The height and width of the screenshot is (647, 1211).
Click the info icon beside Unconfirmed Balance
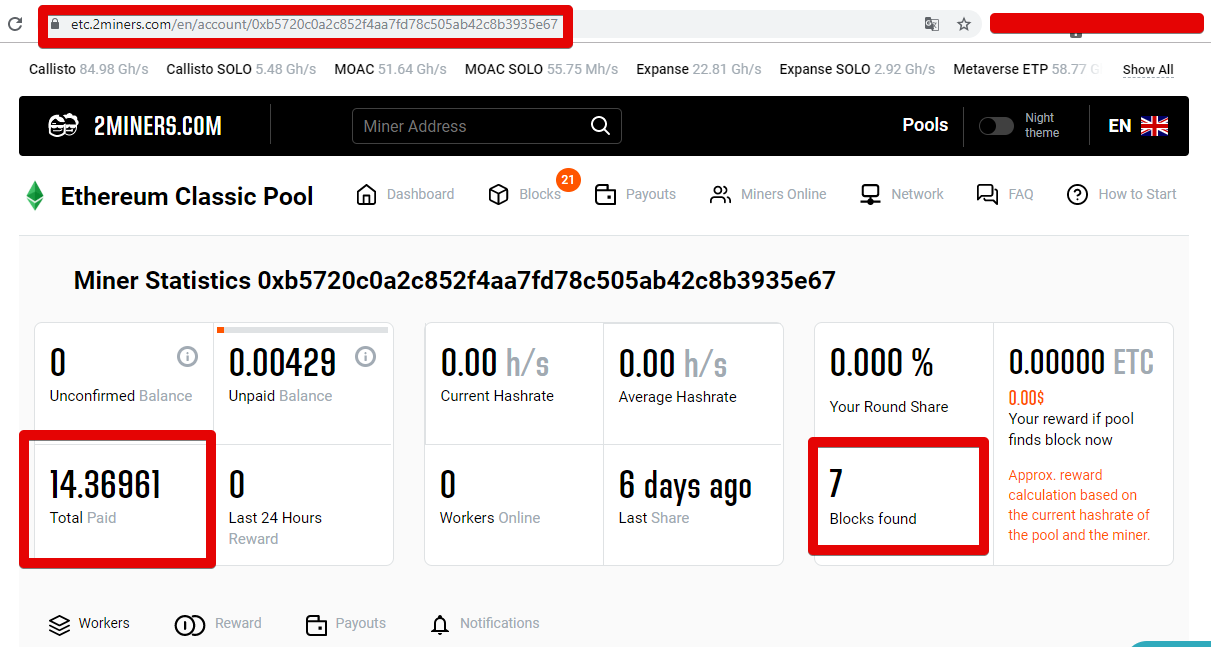point(187,356)
